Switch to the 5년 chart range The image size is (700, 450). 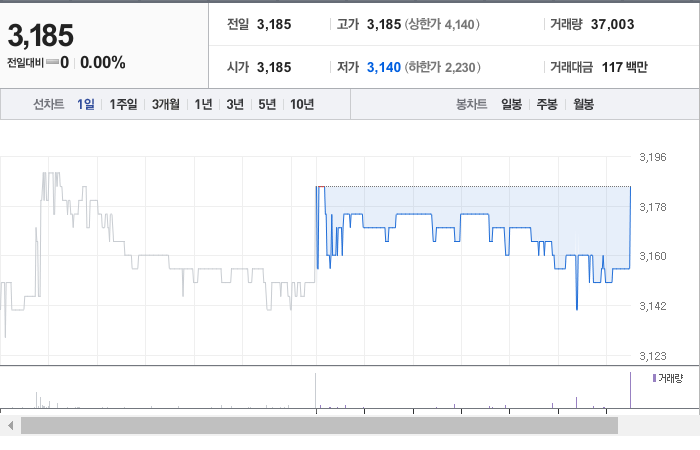(267, 104)
